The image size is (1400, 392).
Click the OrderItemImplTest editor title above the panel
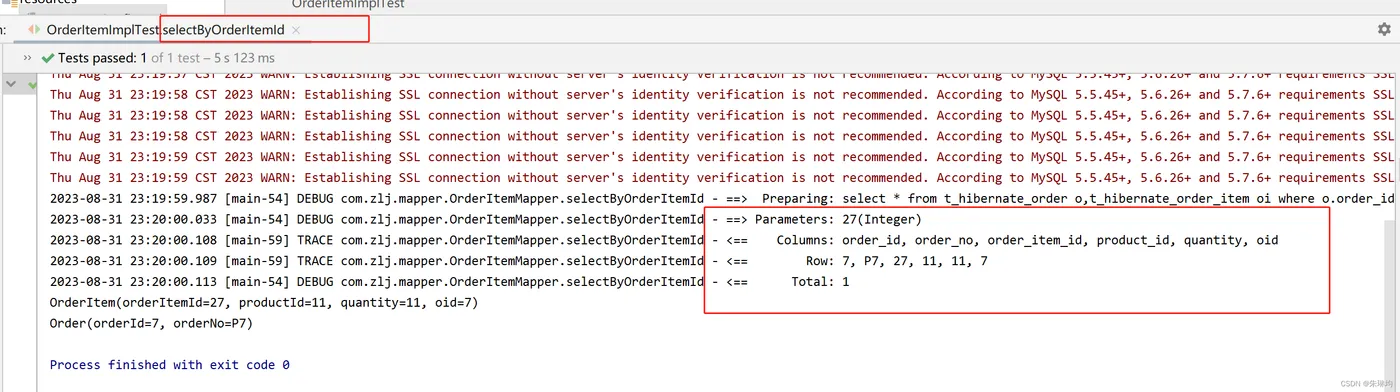(x=348, y=4)
